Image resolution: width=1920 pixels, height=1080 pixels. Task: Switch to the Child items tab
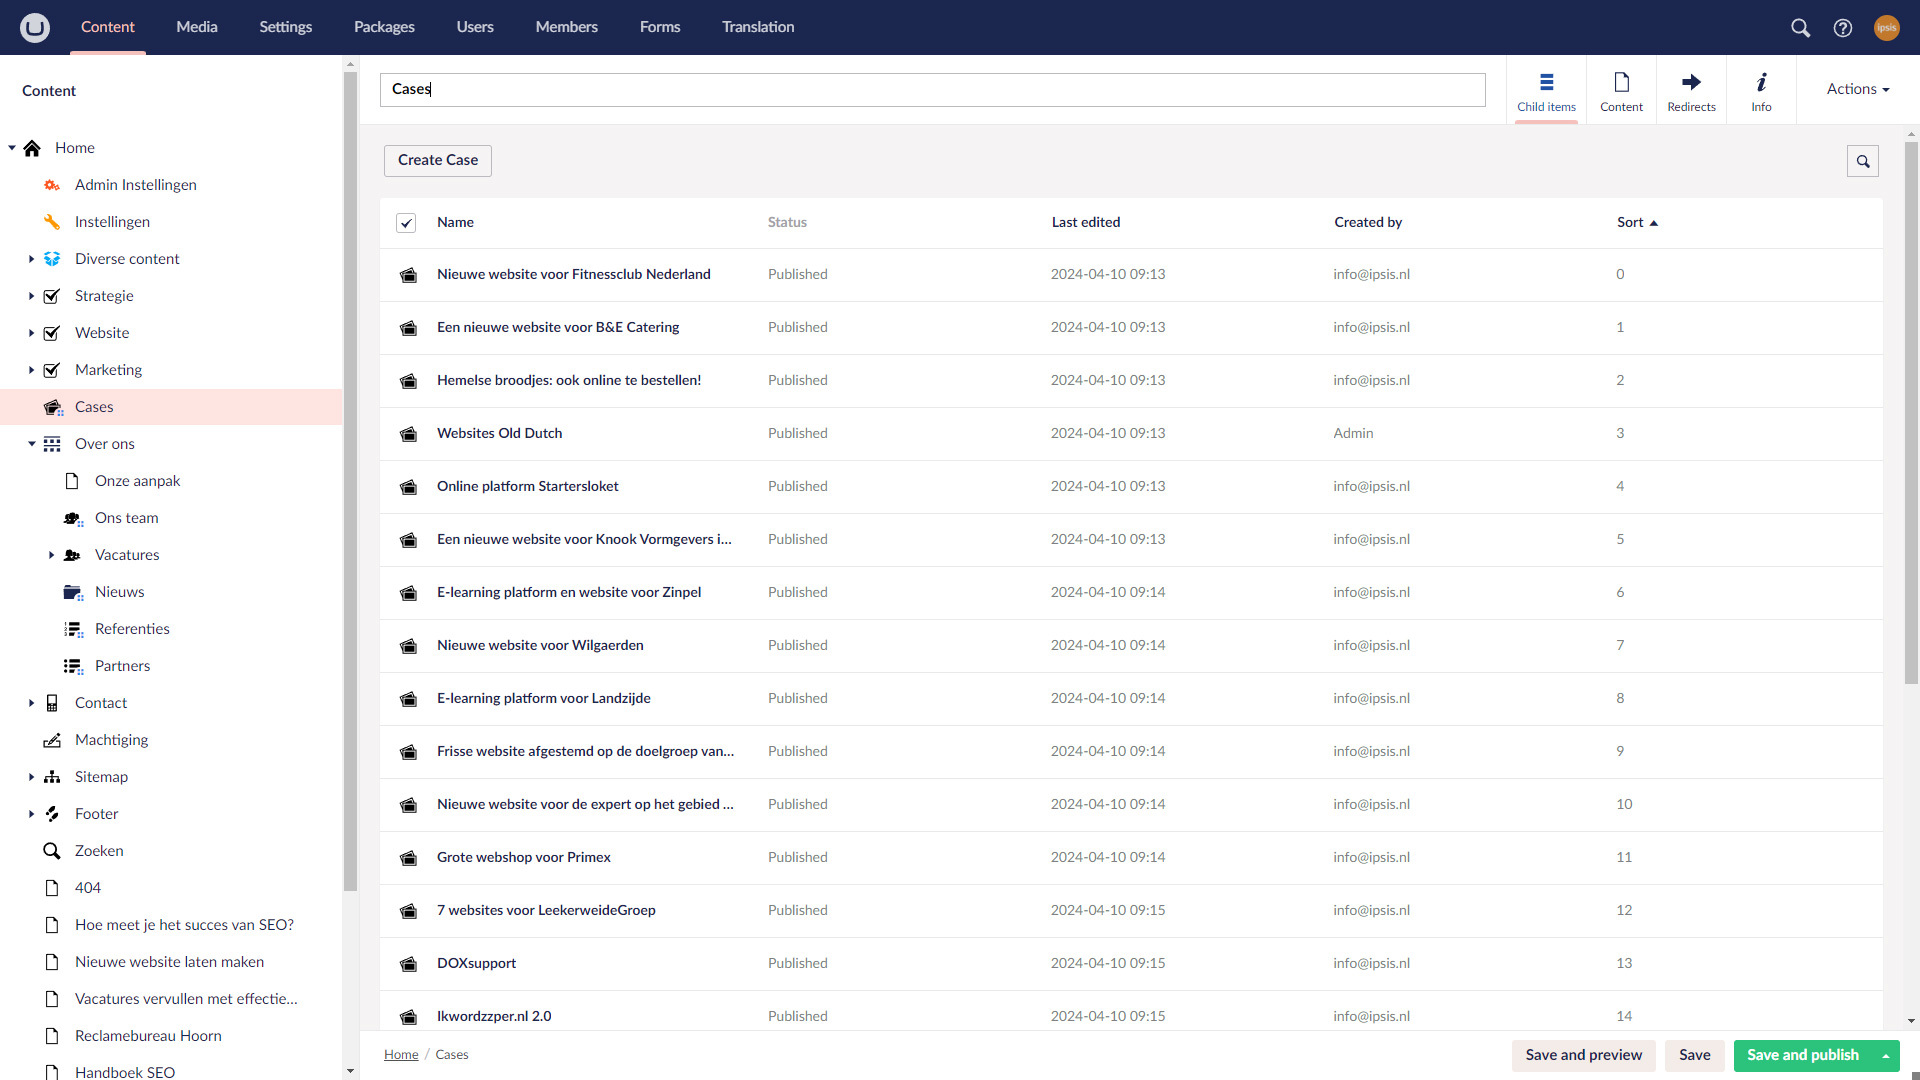[1546, 90]
